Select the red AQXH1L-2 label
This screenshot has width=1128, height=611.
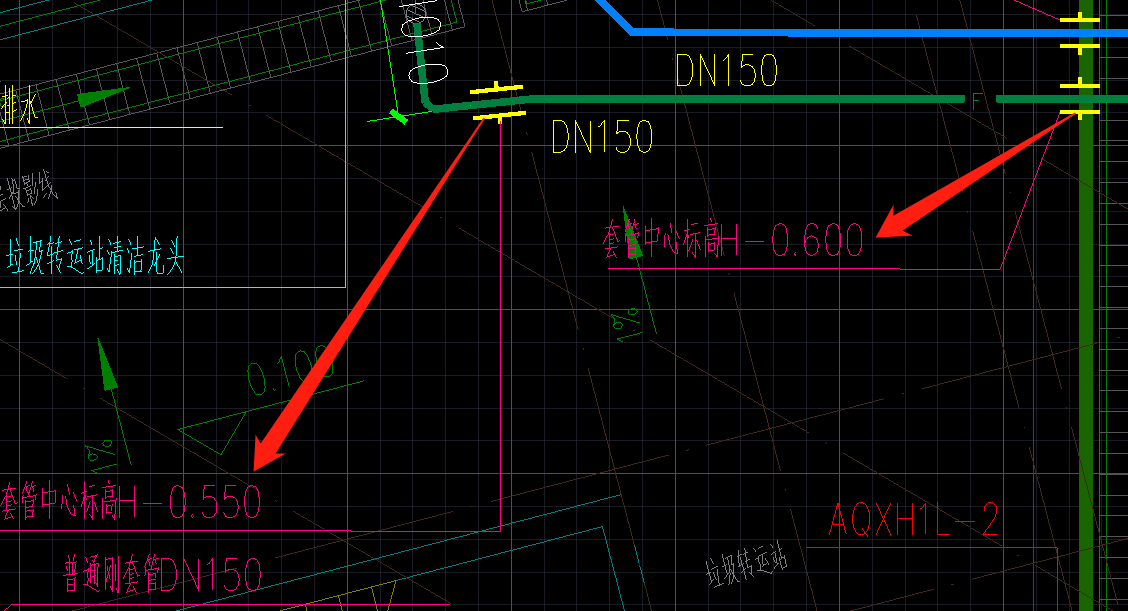(x=914, y=520)
